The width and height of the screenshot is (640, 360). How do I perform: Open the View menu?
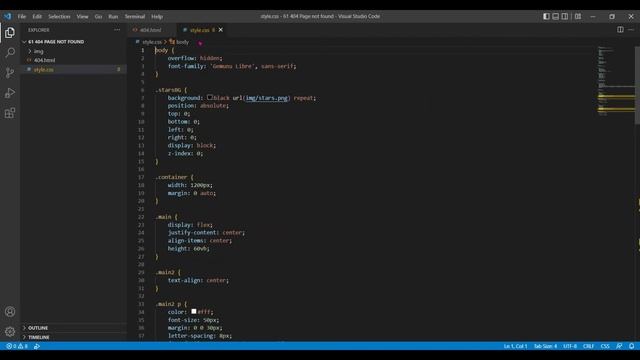[82, 16]
